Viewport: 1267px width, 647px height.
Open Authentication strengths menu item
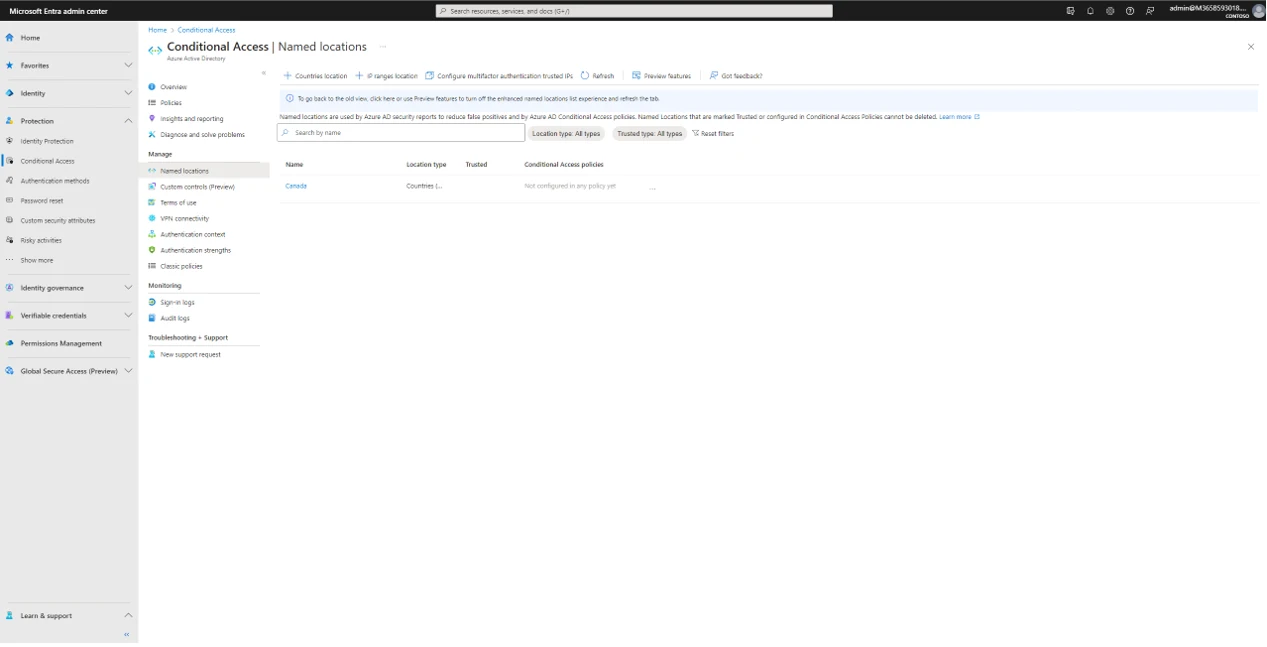(195, 250)
